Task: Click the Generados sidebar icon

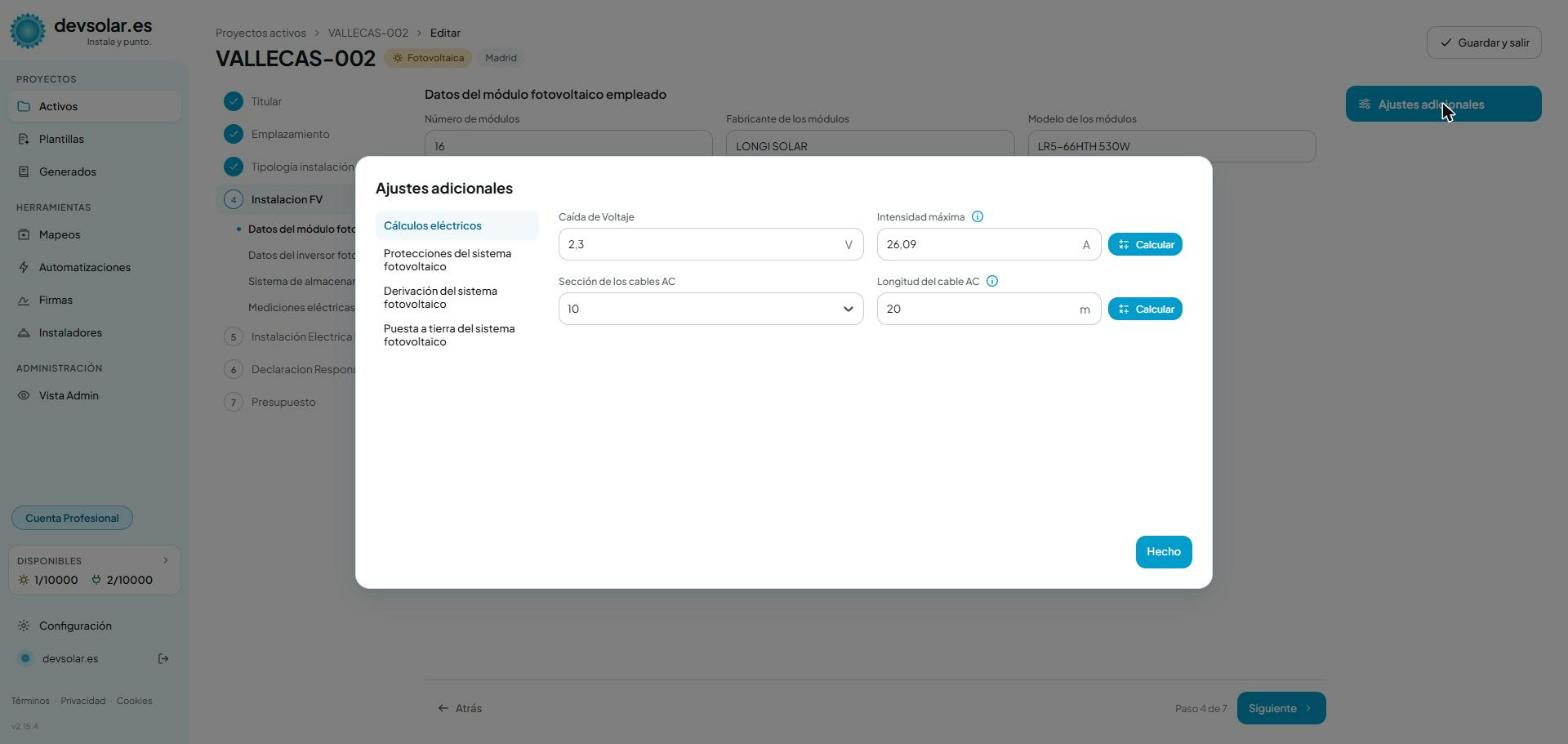Action: [24, 172]
